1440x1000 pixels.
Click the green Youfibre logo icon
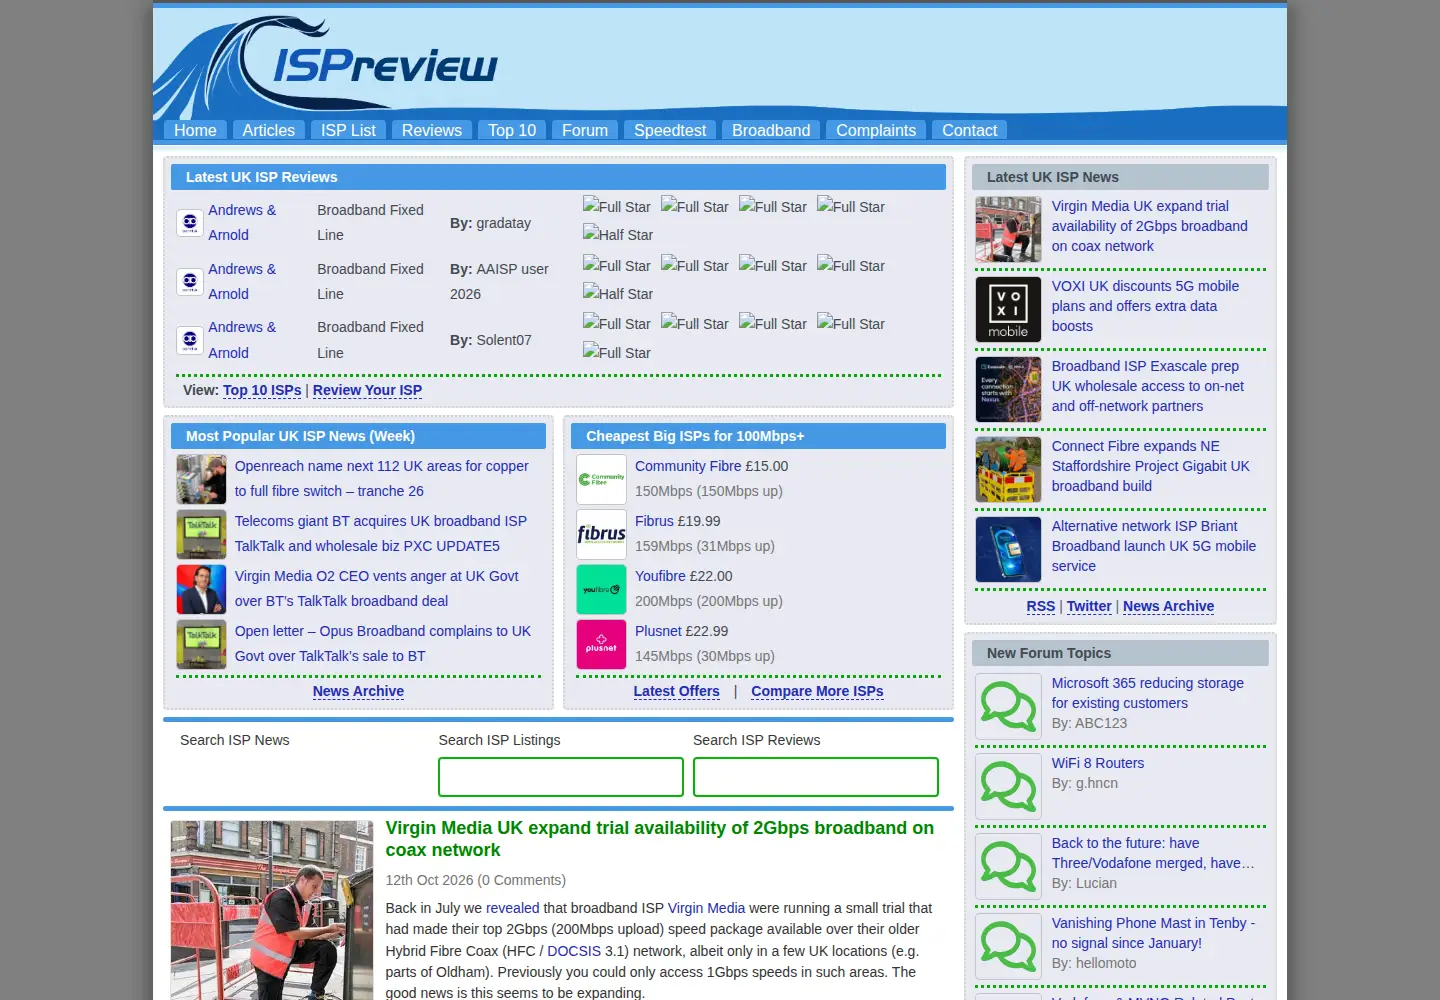[x=601, y=589]
